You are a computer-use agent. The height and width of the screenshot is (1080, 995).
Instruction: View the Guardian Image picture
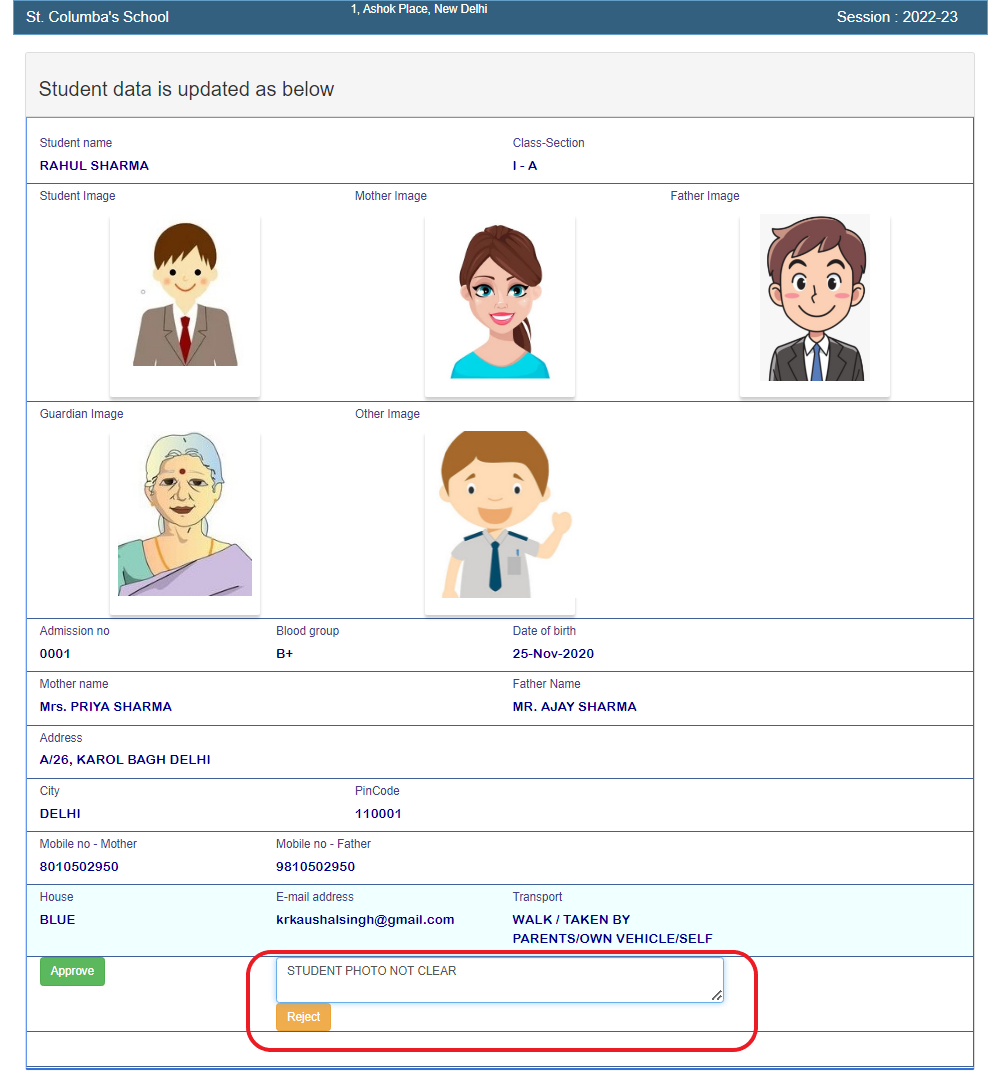click(185, 515)
